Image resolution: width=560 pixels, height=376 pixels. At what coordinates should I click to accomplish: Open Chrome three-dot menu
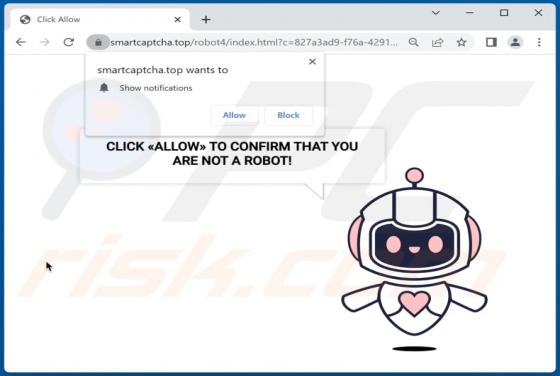539,42
